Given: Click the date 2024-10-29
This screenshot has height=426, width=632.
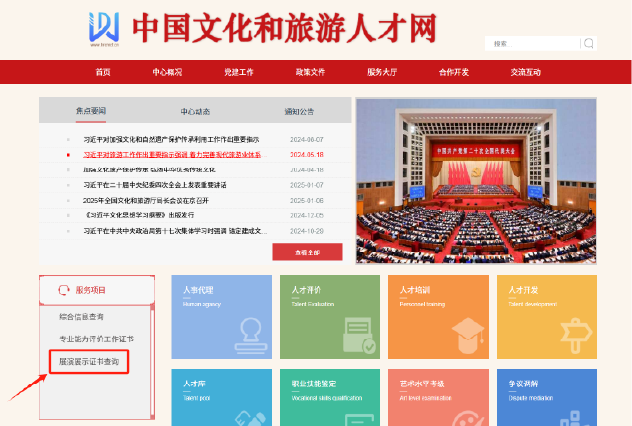Looking at the screenshot, I should [307, 231].
